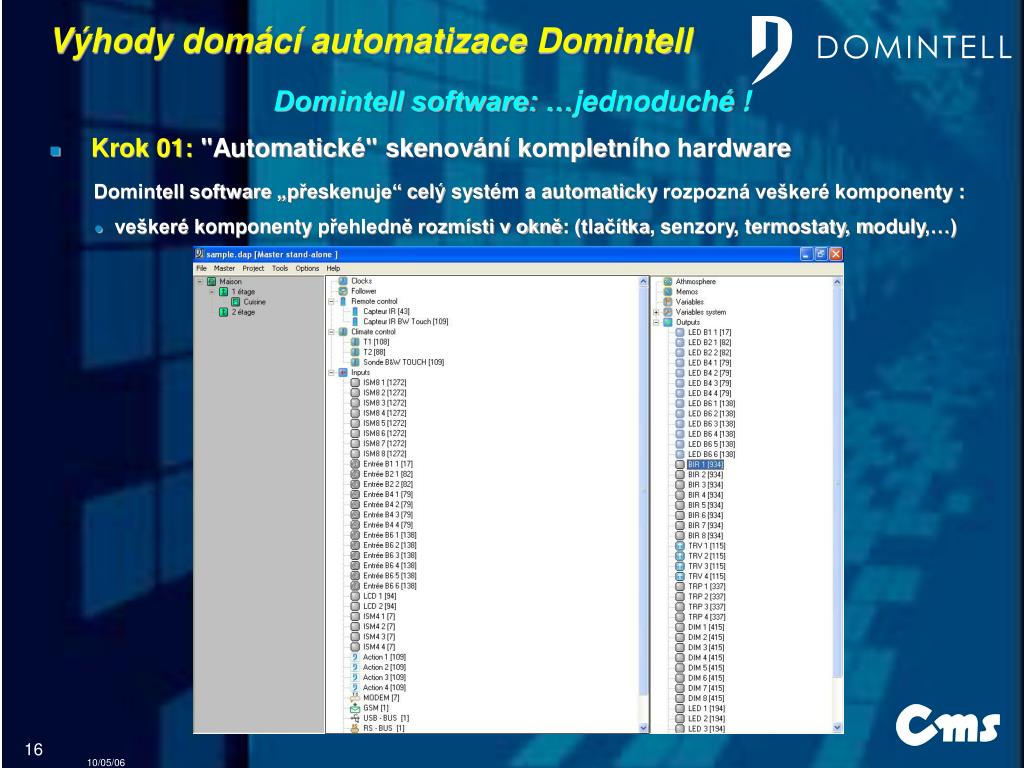1024x768 pixels.
Task: Close the sample.dap window
Action: [x=836, y=254]
